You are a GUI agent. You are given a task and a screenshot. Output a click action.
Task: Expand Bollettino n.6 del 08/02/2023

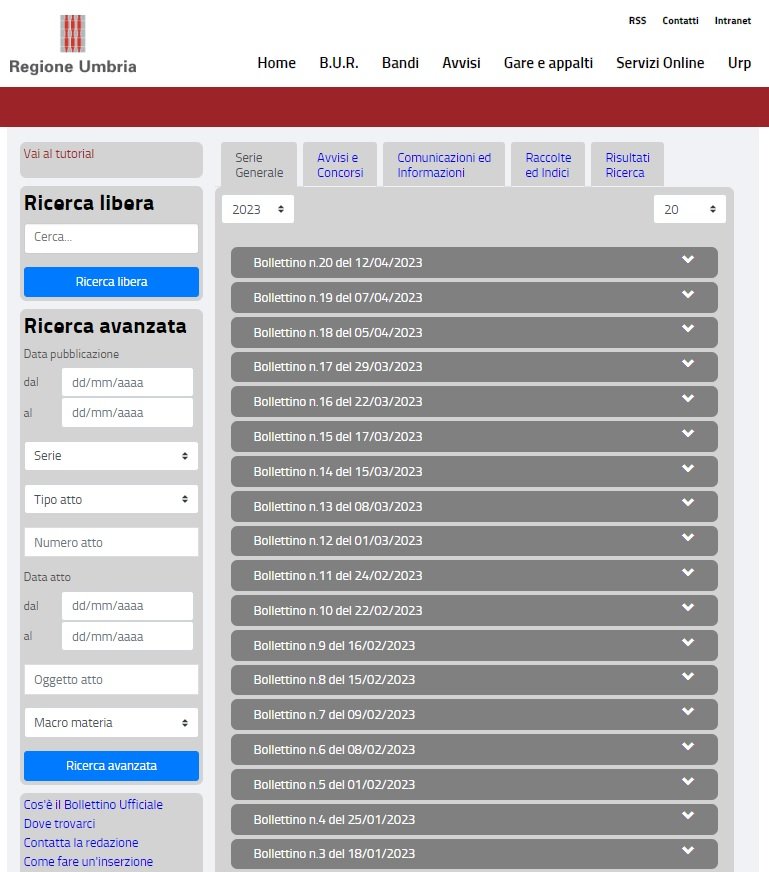(474, 750)
